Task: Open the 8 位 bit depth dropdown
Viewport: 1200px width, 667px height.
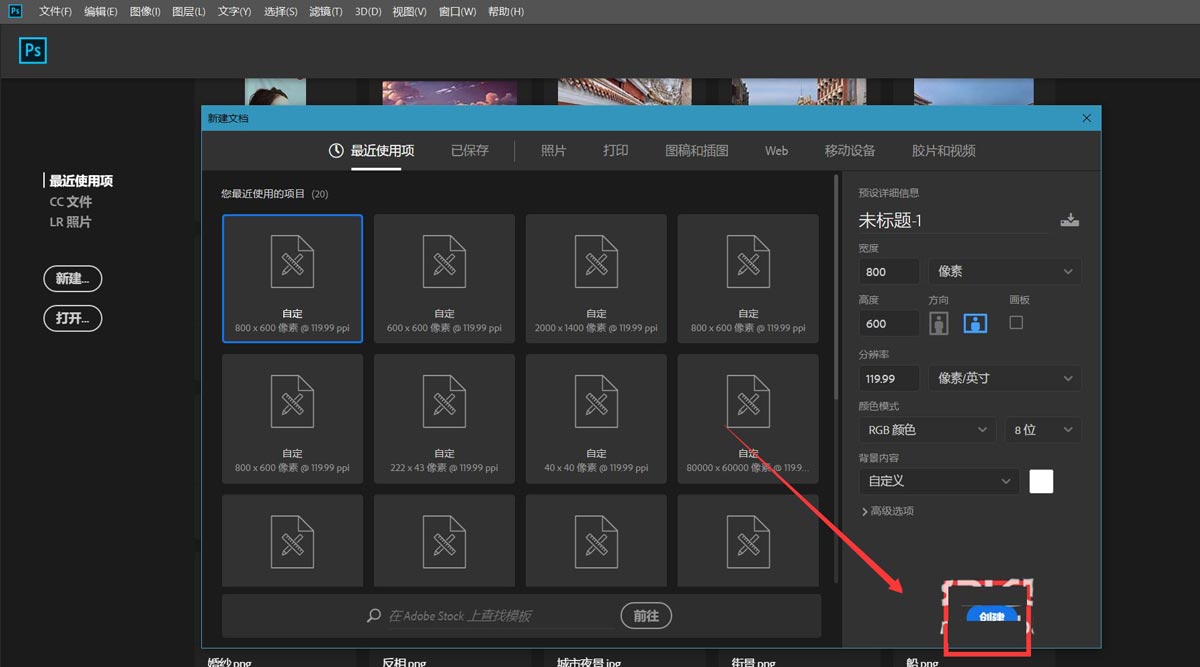Action: click(x=1042, y=430)
